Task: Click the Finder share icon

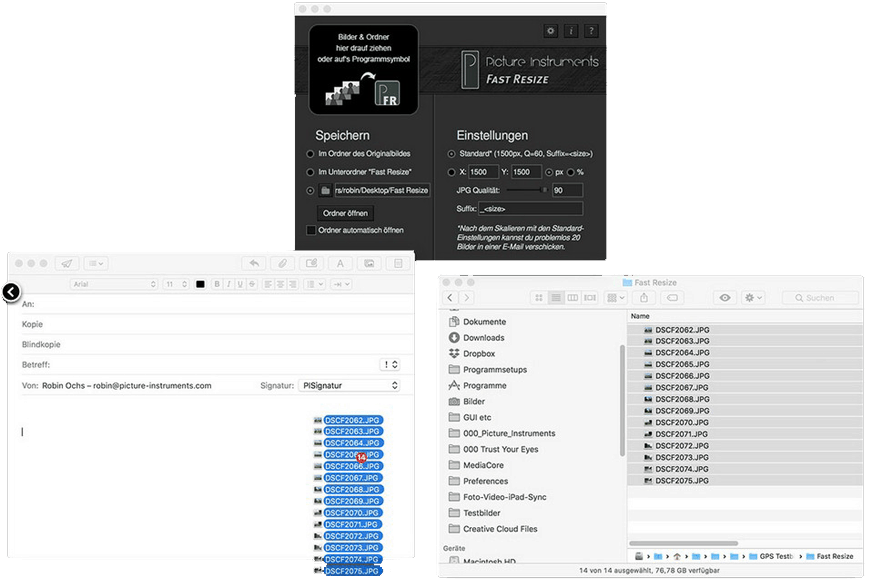Action: pyautogui.click(x=644, y=298)
